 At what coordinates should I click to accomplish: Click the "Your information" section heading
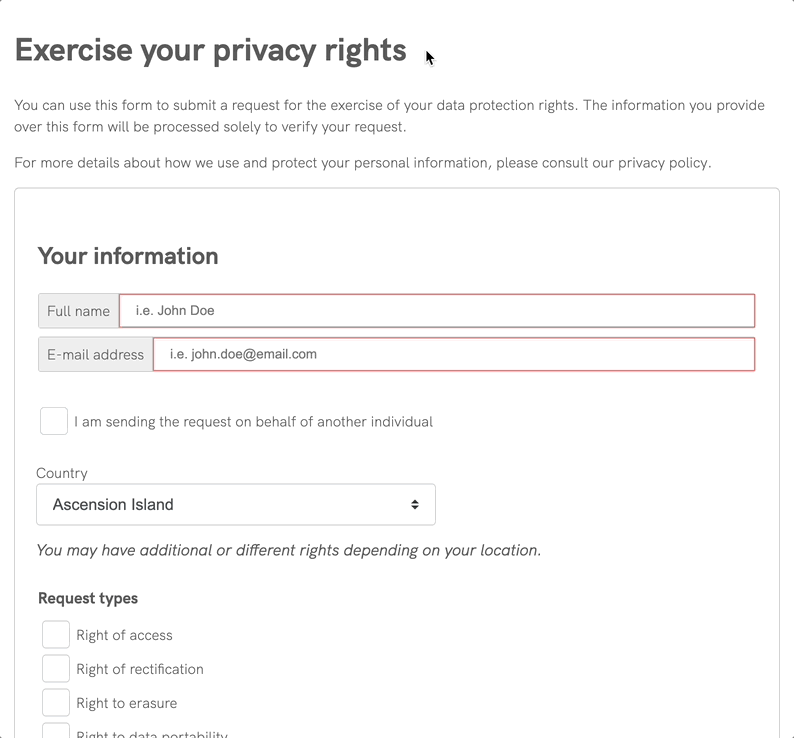tap(128, 257)
